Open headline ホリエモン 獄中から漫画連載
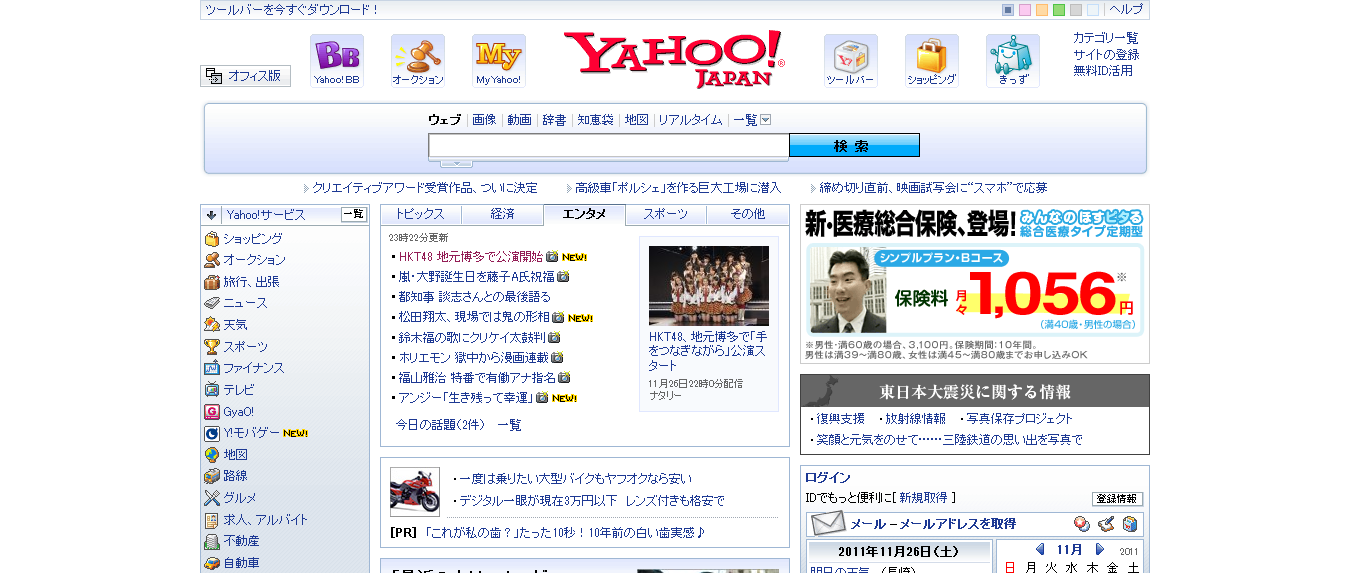This screenshot has width=1349, height=573. coord(473,357)
